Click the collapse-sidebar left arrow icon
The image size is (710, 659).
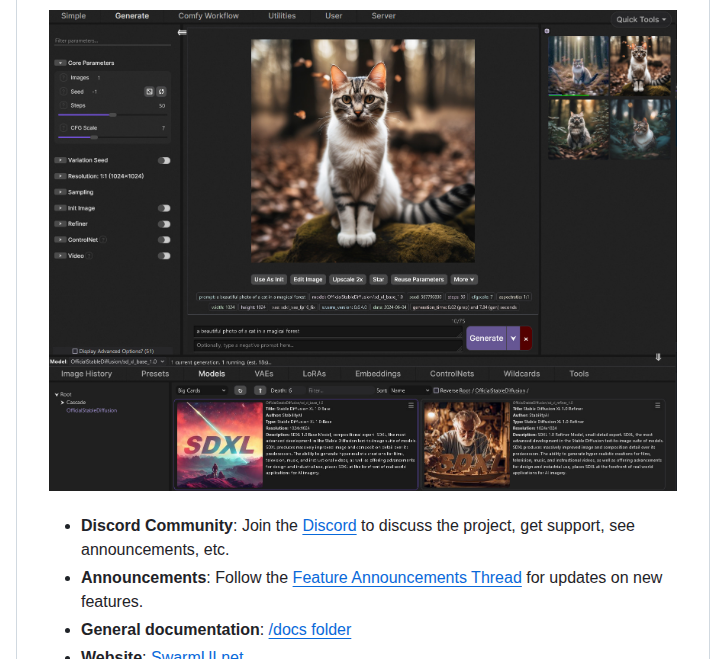[182, 32]
